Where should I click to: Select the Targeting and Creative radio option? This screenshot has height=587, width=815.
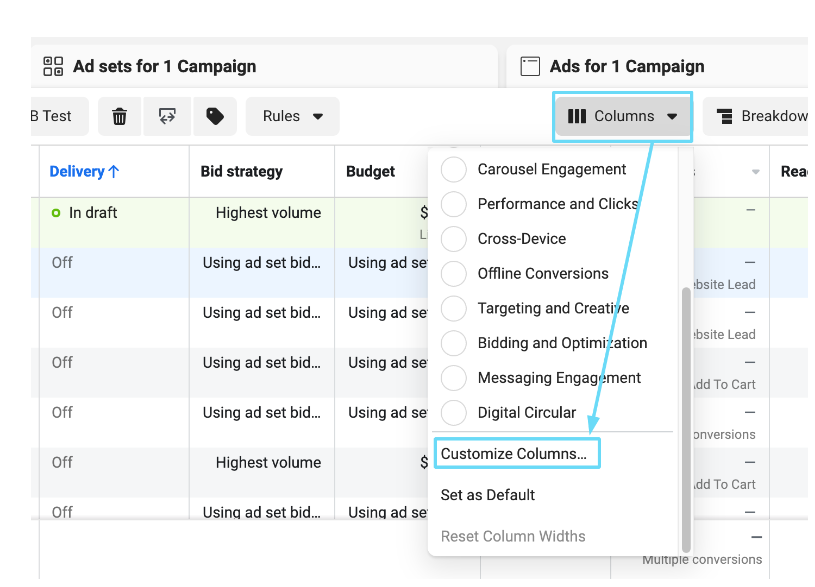454,309
